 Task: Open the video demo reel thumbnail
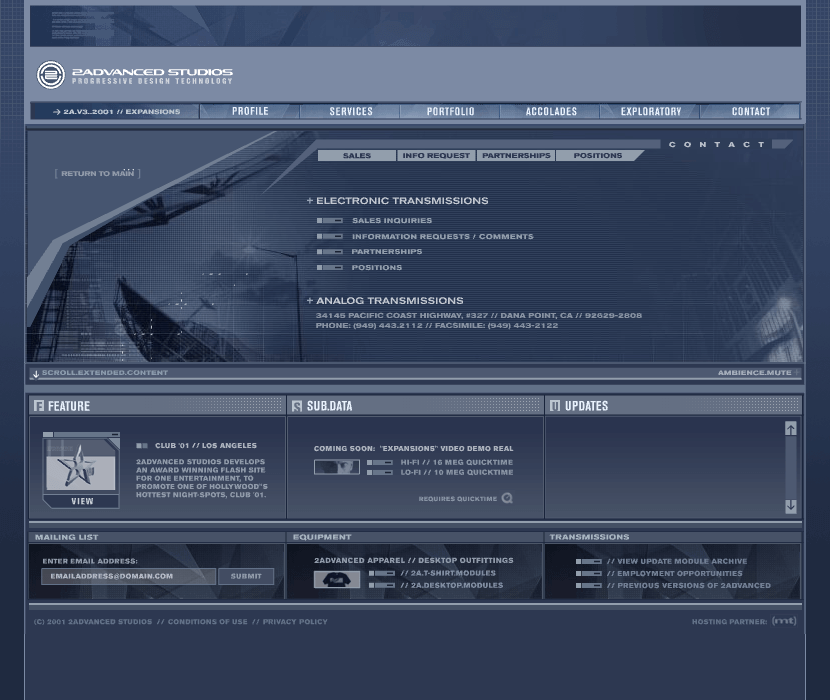(337, 467)
